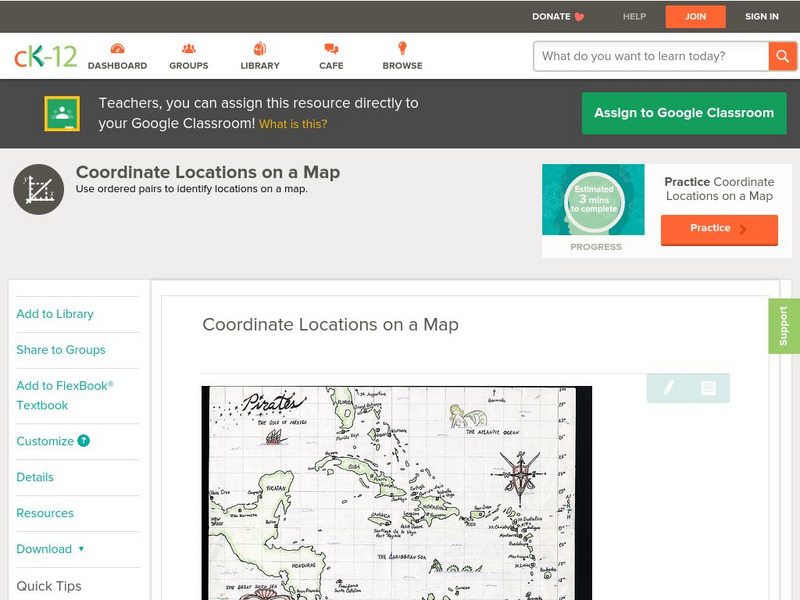This screenshot has width=800, height=600.
Task: Select the pencil highlight tool icon
Action: (x=668, y=388)
